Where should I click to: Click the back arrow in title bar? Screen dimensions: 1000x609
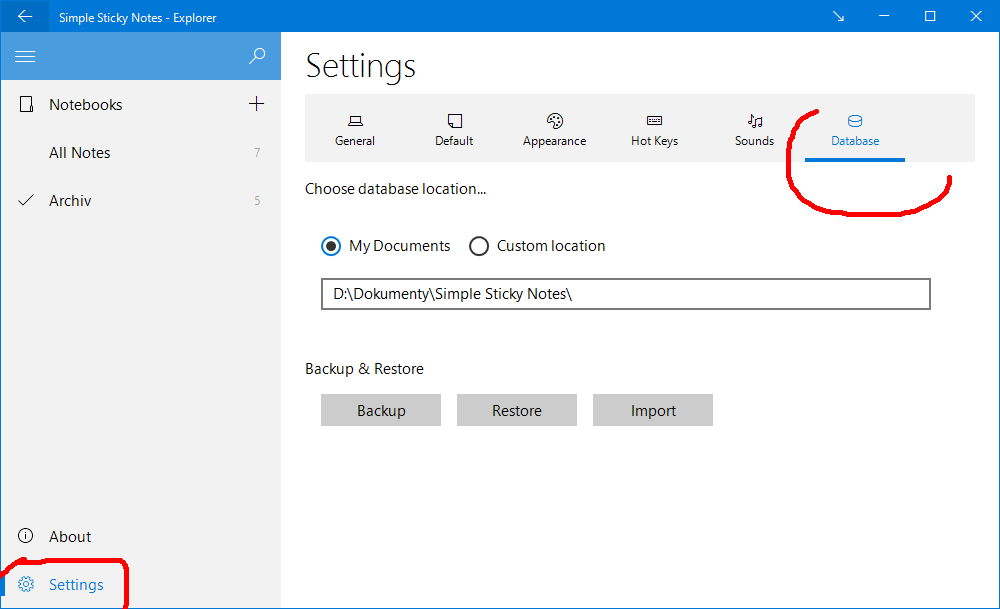pyautogui.click(x=25, y=17)
